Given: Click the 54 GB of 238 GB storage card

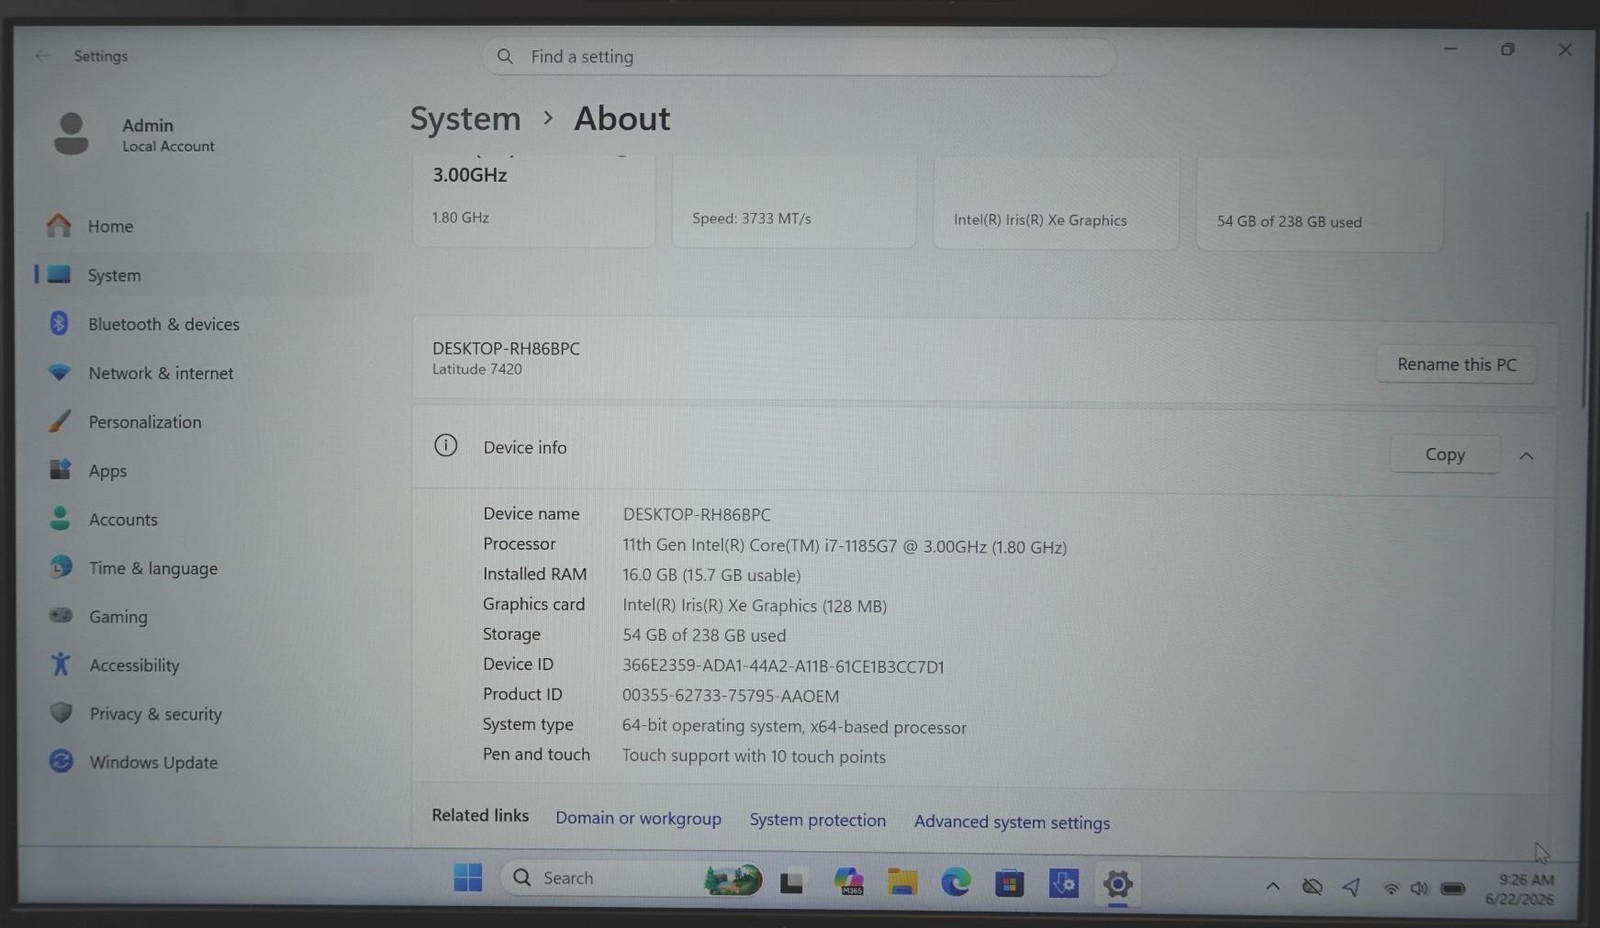Looking at the screenshot, I should (1320, 204).
